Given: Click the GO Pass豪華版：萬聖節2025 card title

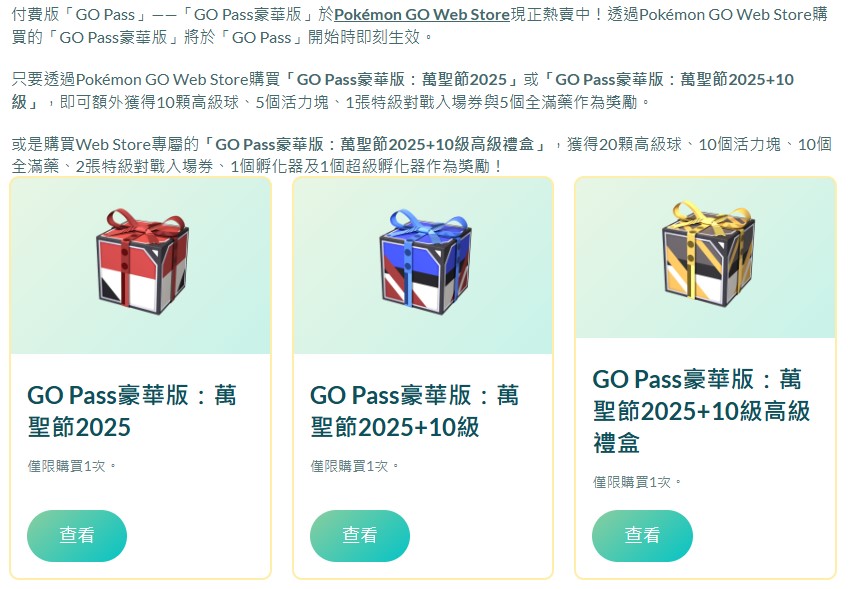Looking at the screenshot, I should [x=132, y=411].
